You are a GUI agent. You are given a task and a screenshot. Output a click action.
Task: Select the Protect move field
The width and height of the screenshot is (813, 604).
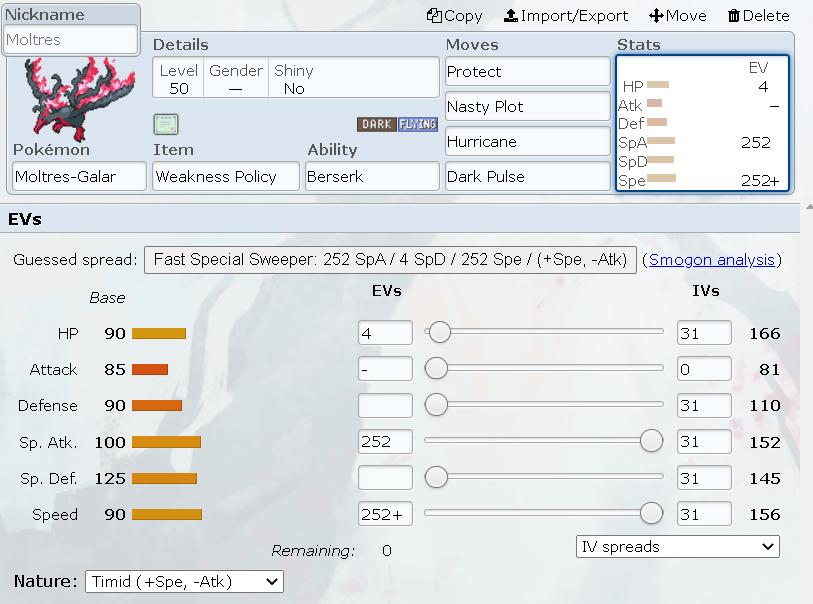tap(527, 72)
